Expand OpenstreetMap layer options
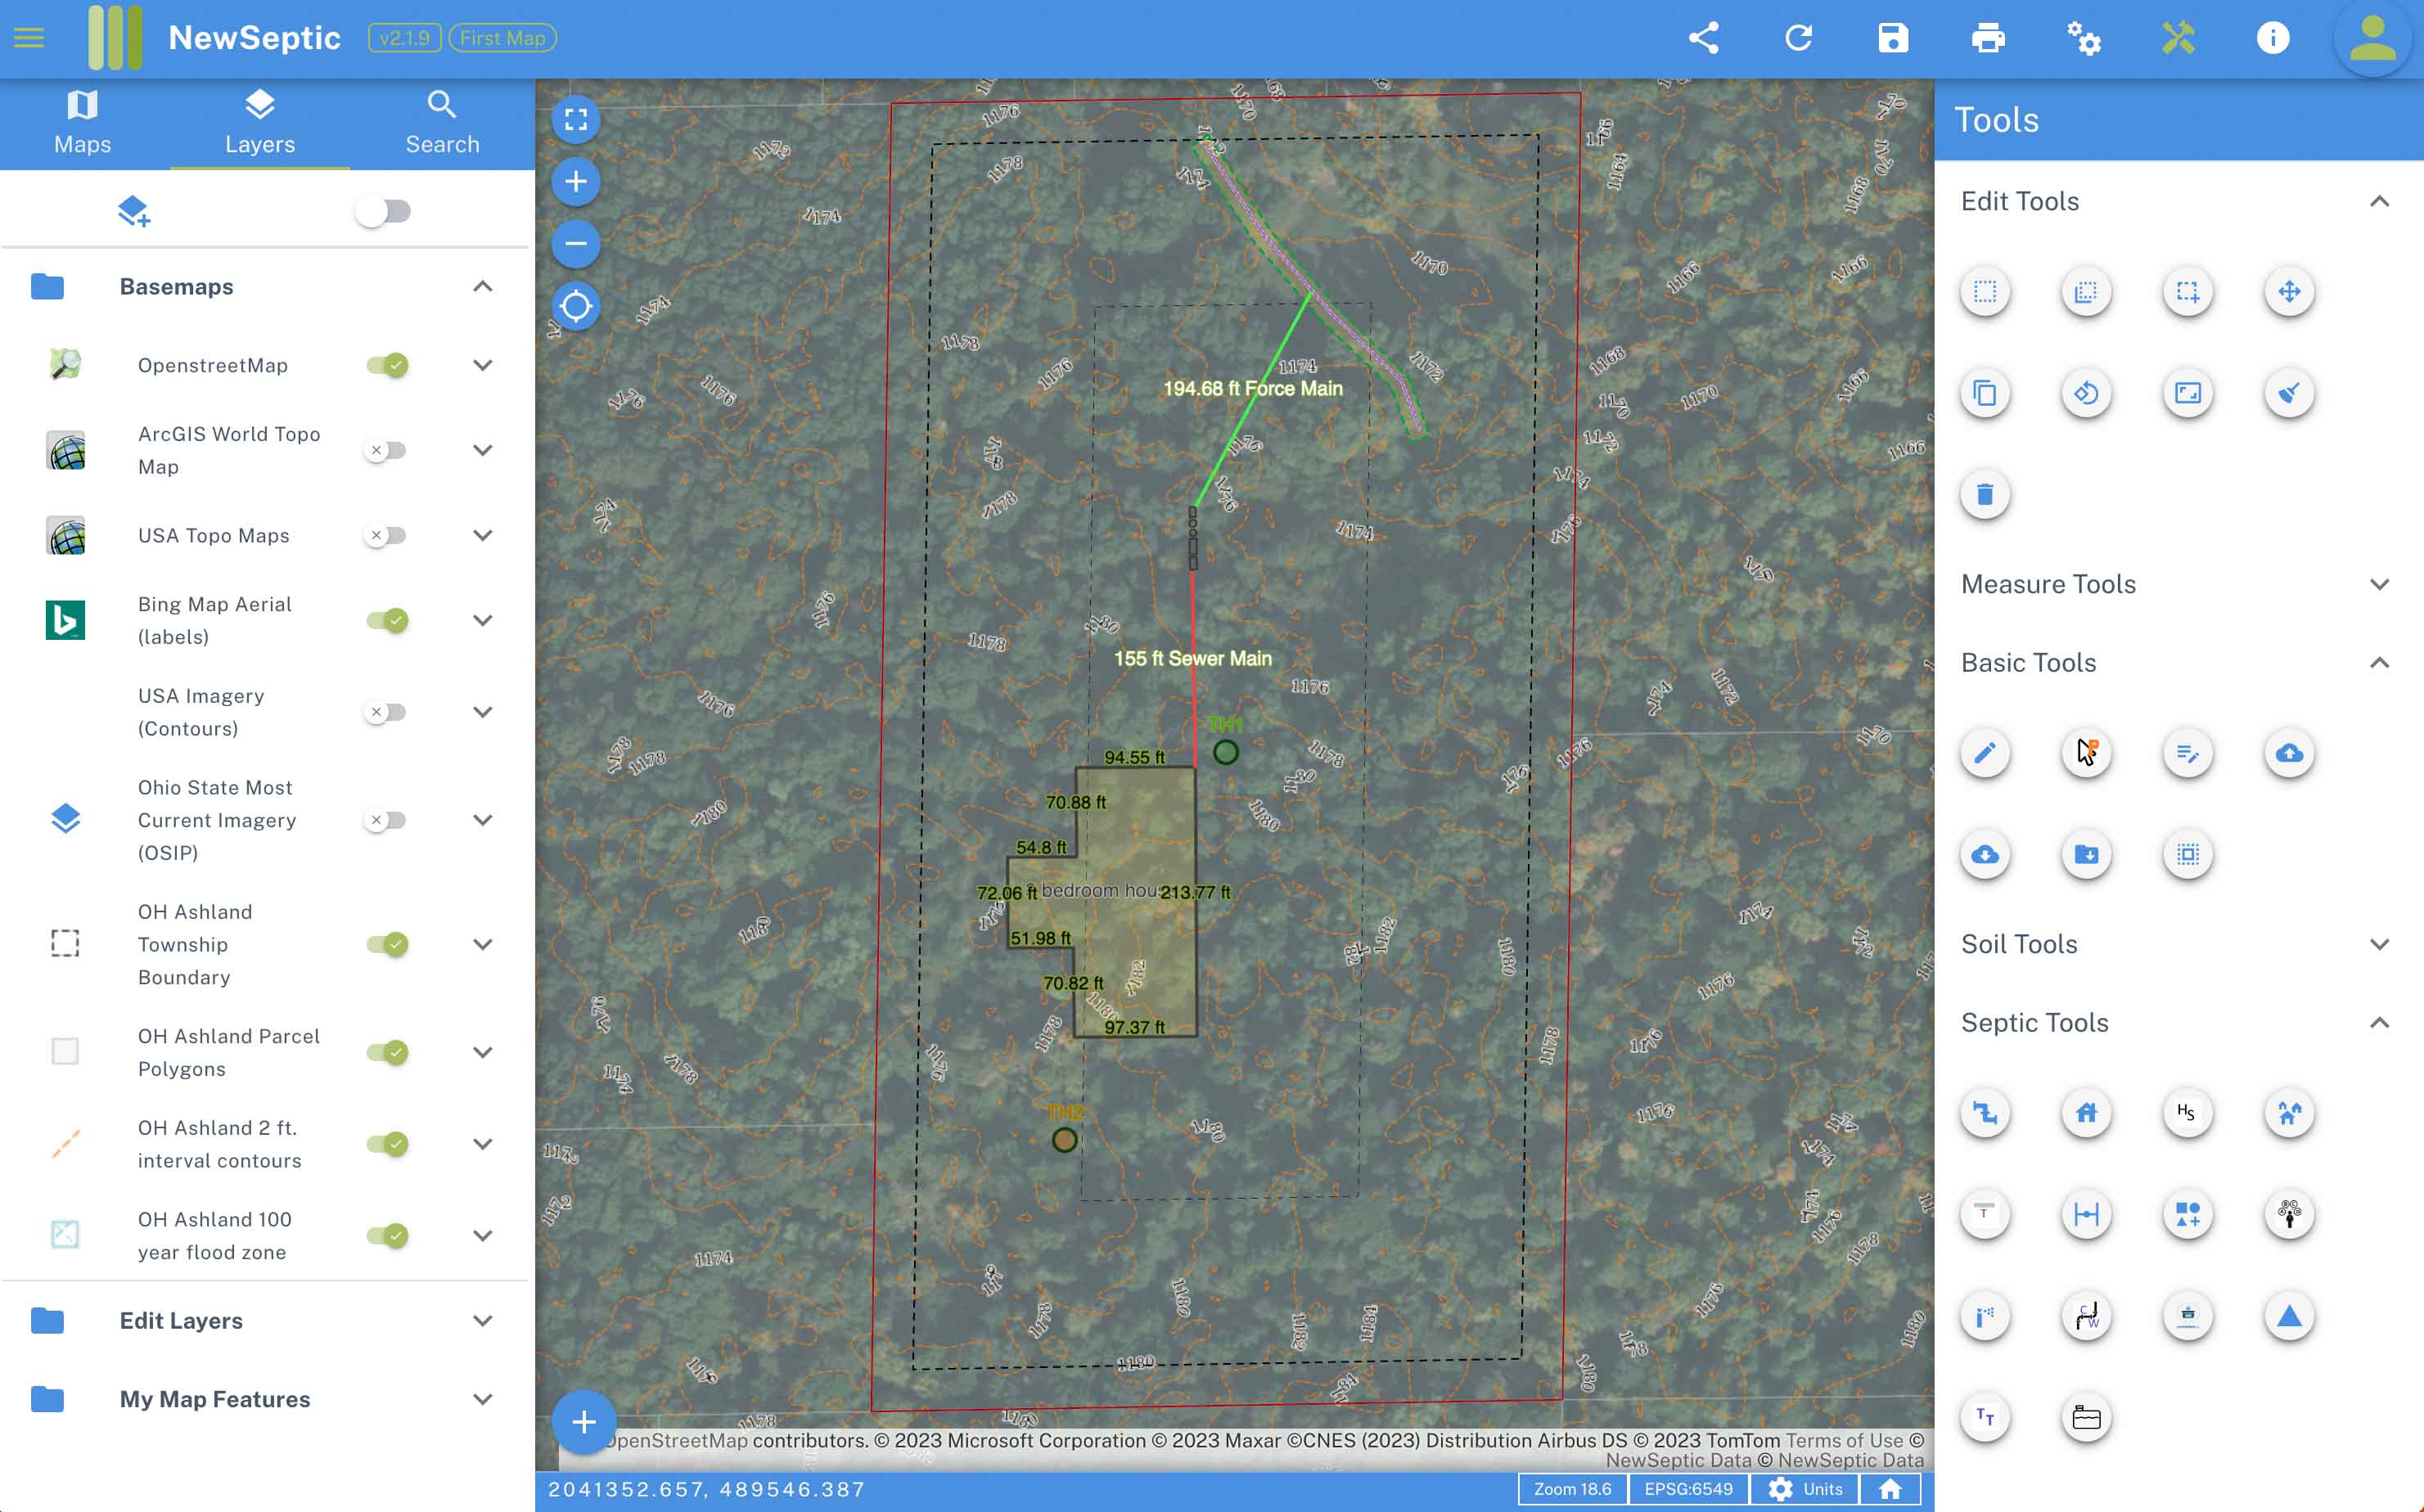The image size is (2424, 1512). [482, 365]
